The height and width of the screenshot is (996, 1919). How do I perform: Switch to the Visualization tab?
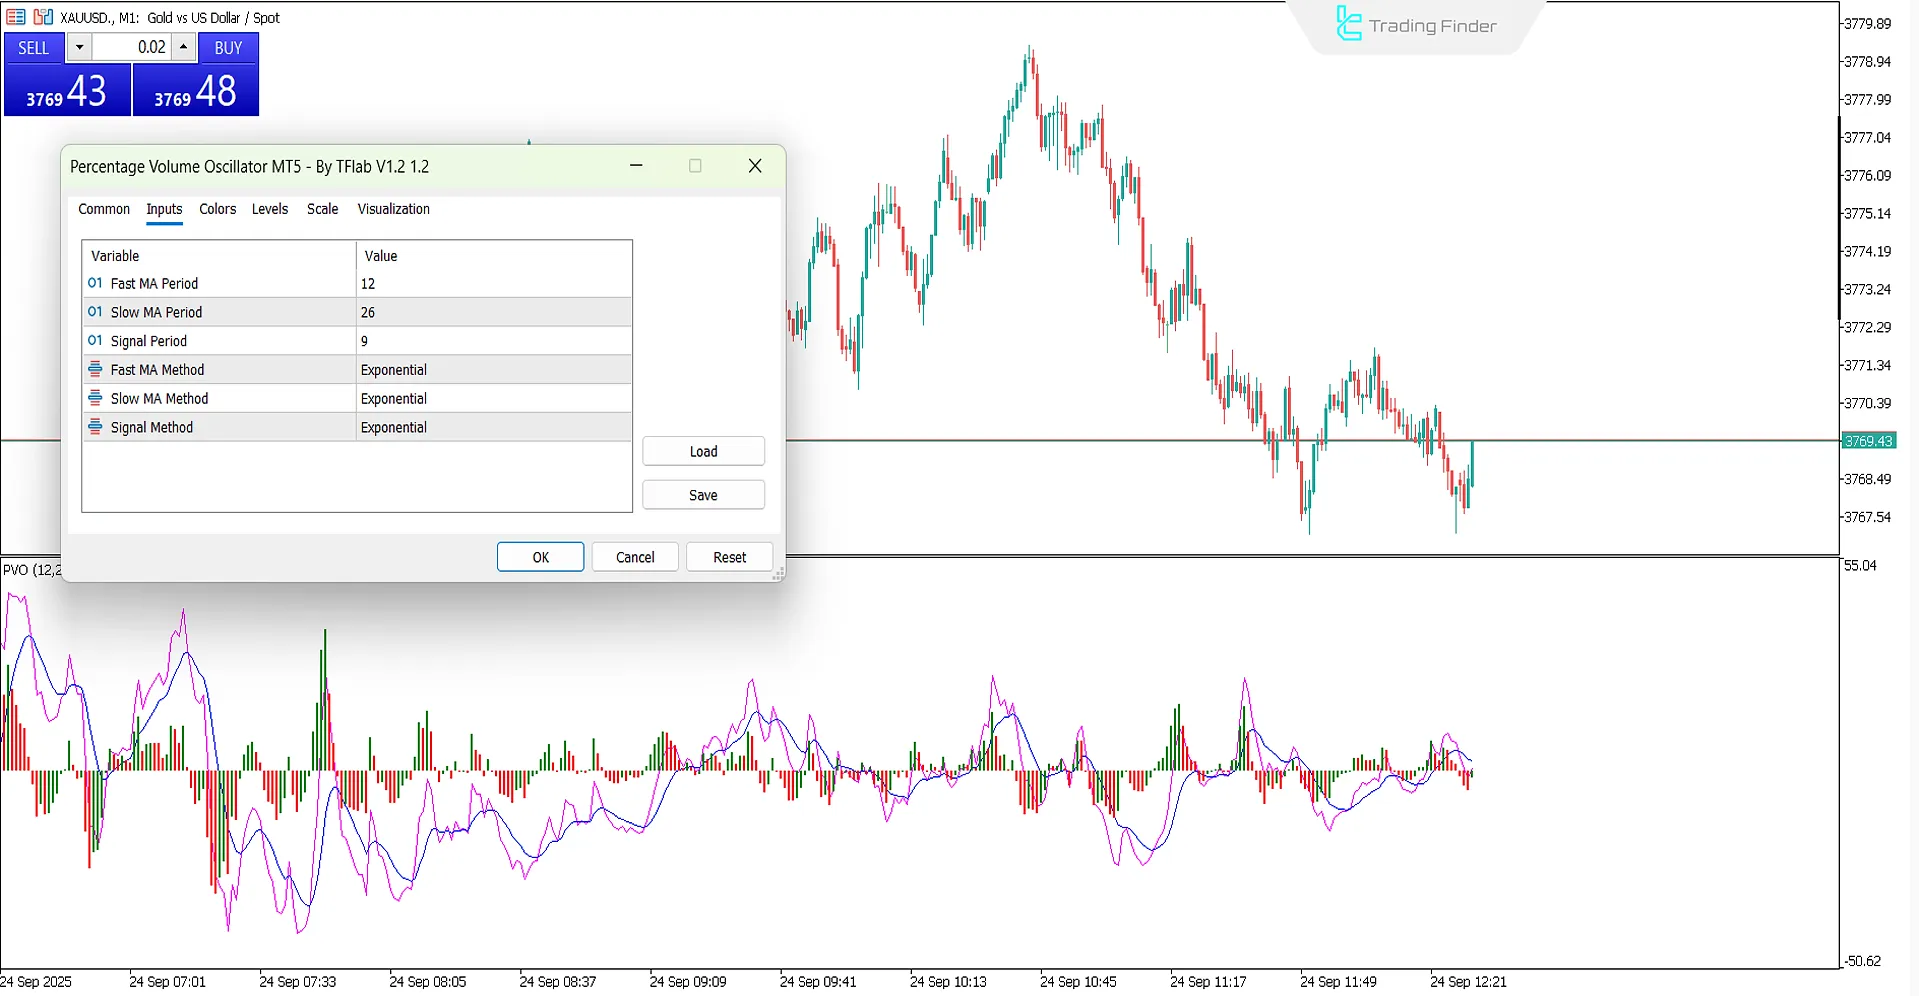coord(393,209)
